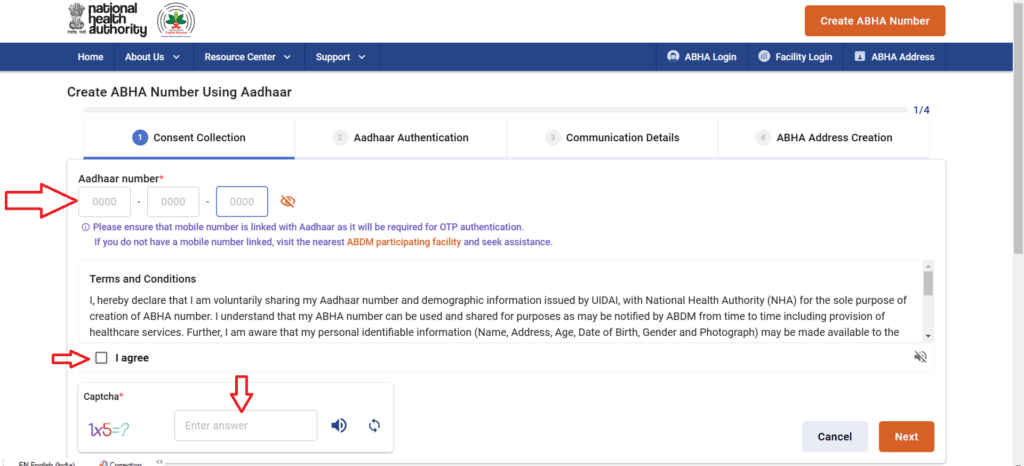Refresh the captcha image
Image resolution: width=1024 pixels, height=466 pixels.
click(374, 426)
